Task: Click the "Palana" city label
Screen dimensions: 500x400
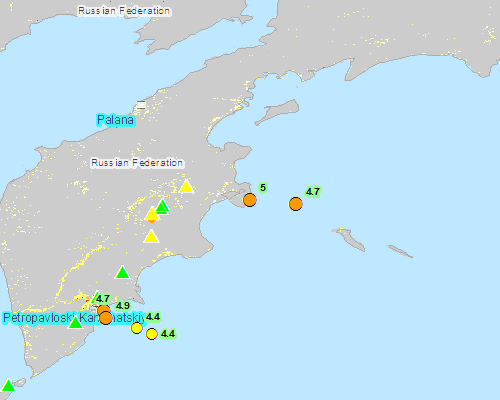Action: pos(116,120)
